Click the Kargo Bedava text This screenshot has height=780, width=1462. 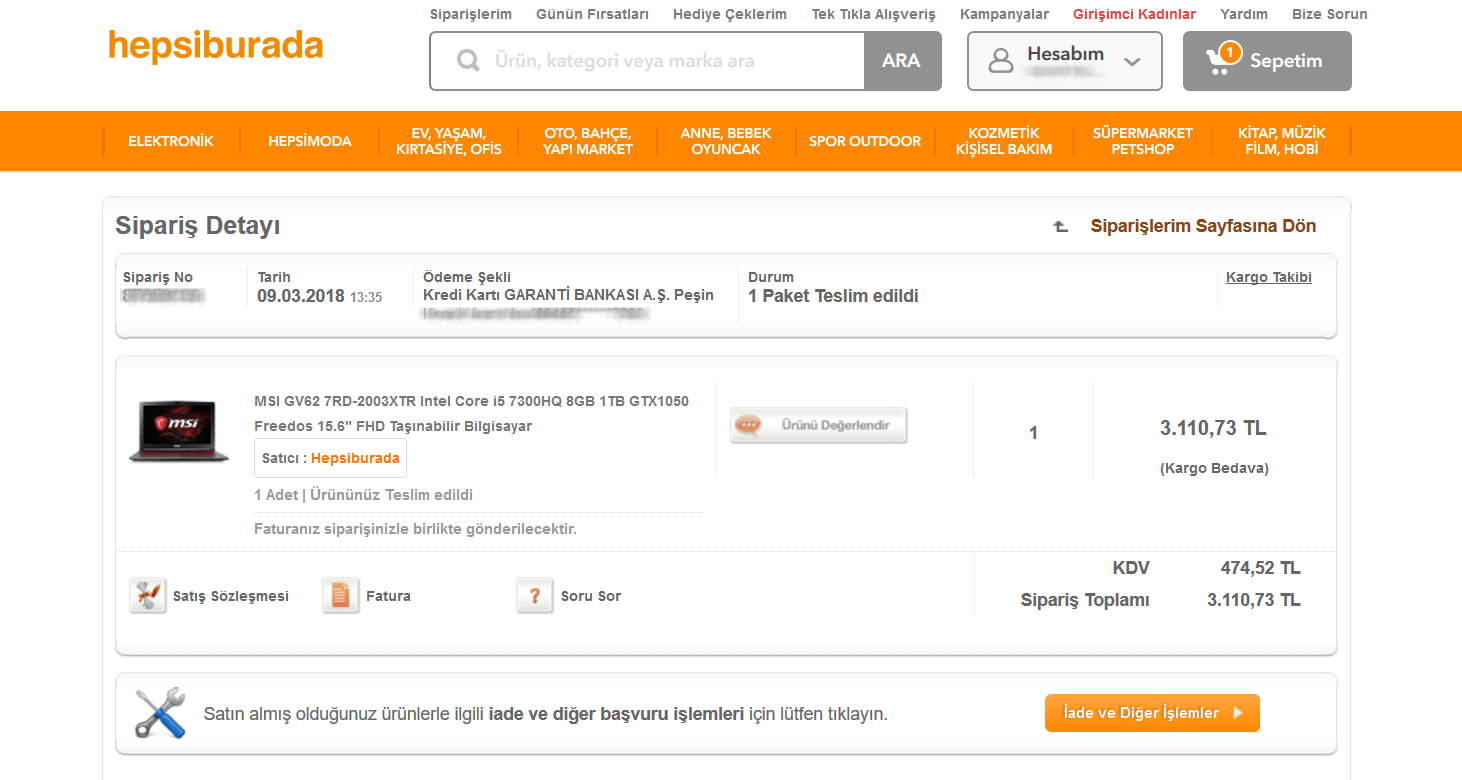1214,468
